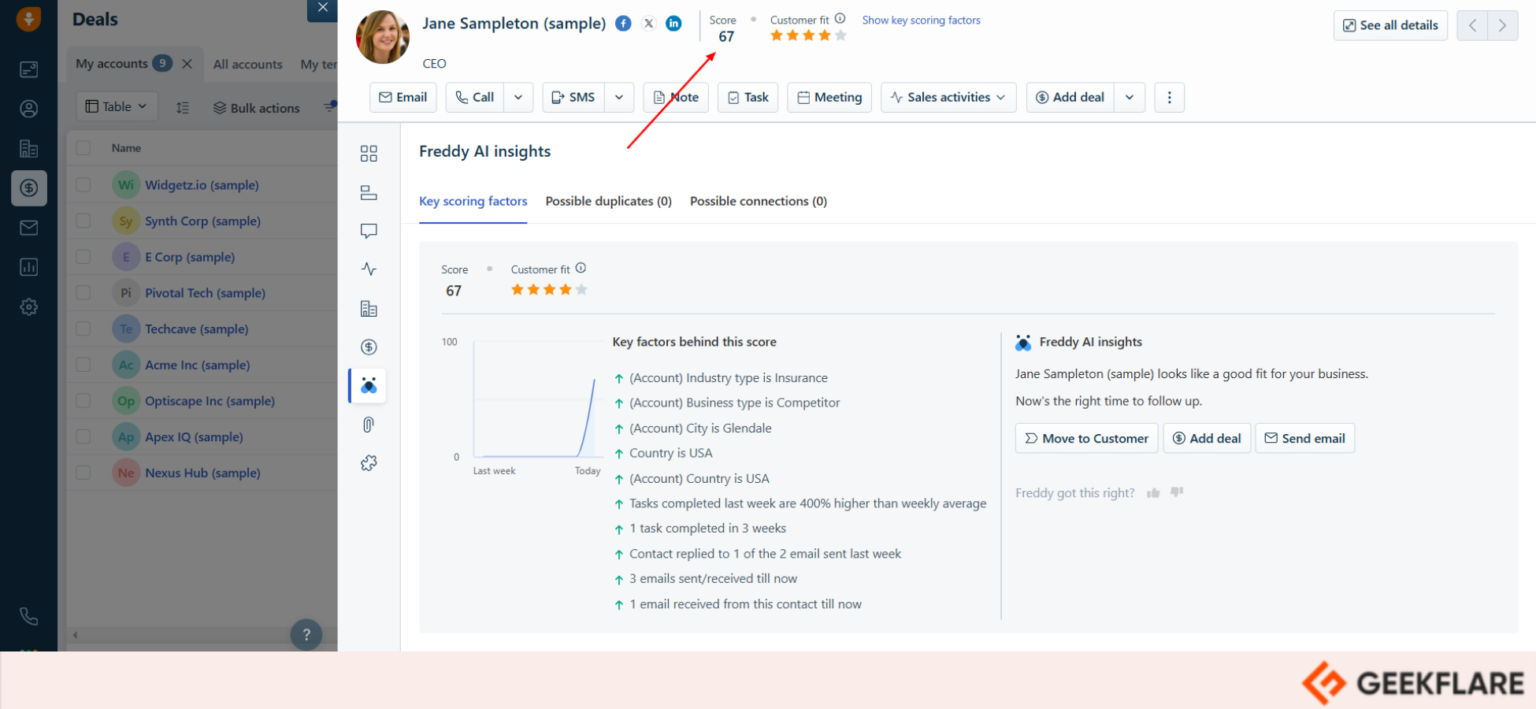Check the box for Optiscape Inc (sample)
Screen dimensions: 1536x709
[83, 401]
